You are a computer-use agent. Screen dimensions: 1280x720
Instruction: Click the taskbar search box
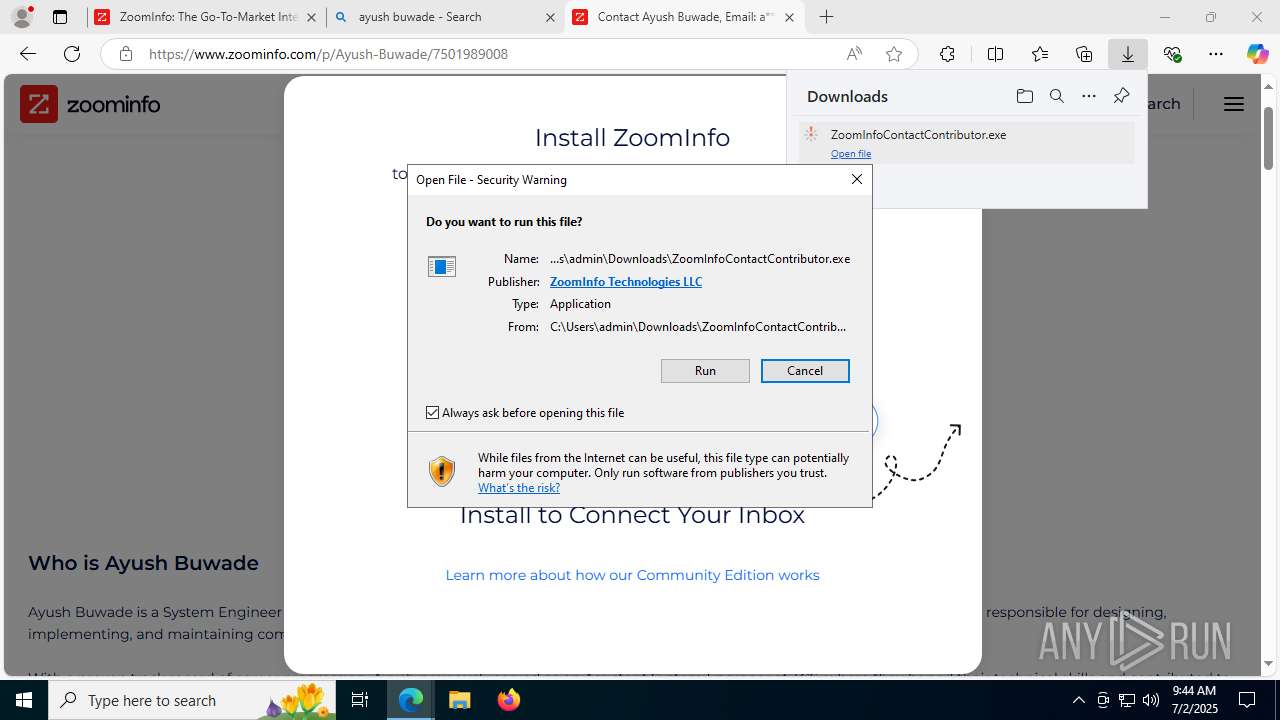coord(192,700)
